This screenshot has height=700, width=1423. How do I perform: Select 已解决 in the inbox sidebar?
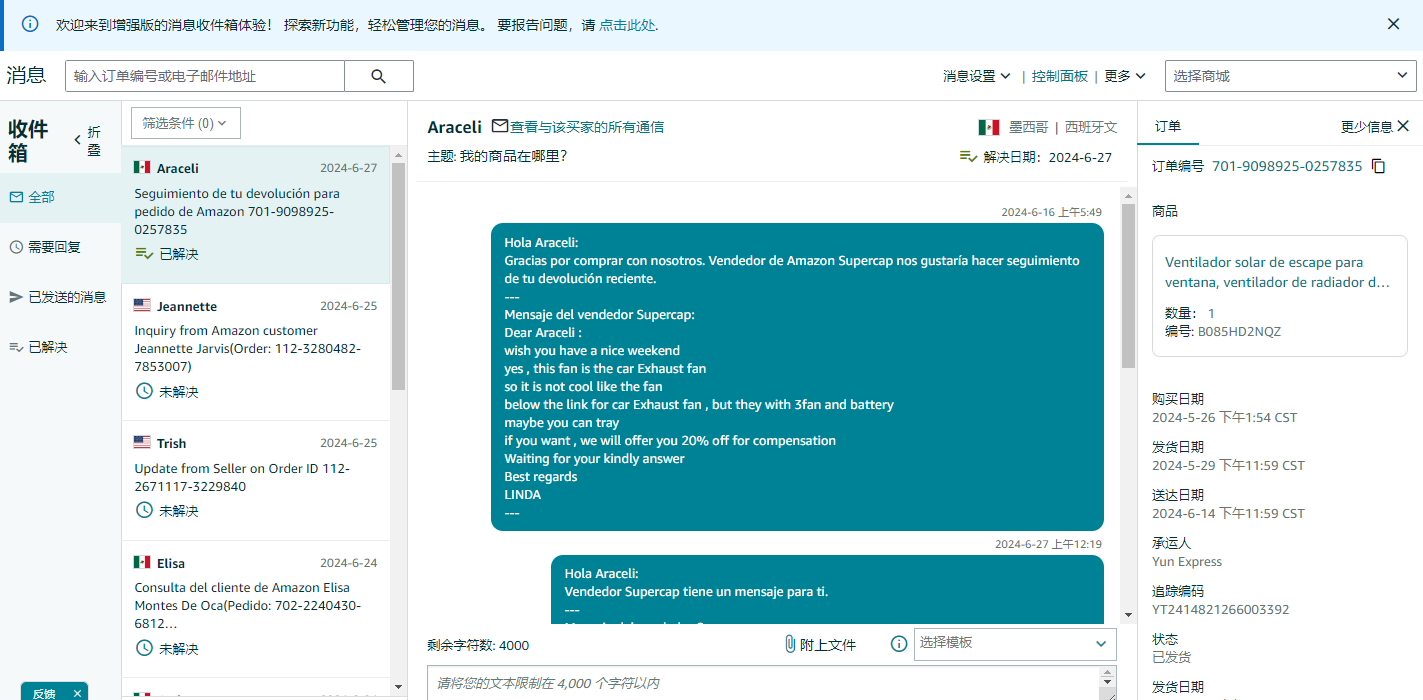[61, 347]
